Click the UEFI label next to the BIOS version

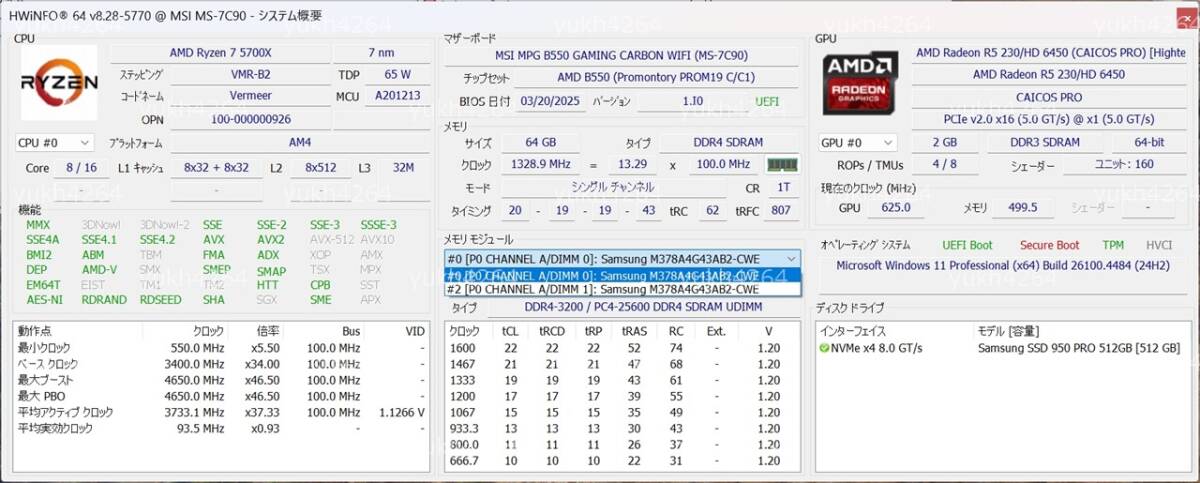(x=767, y=102)
